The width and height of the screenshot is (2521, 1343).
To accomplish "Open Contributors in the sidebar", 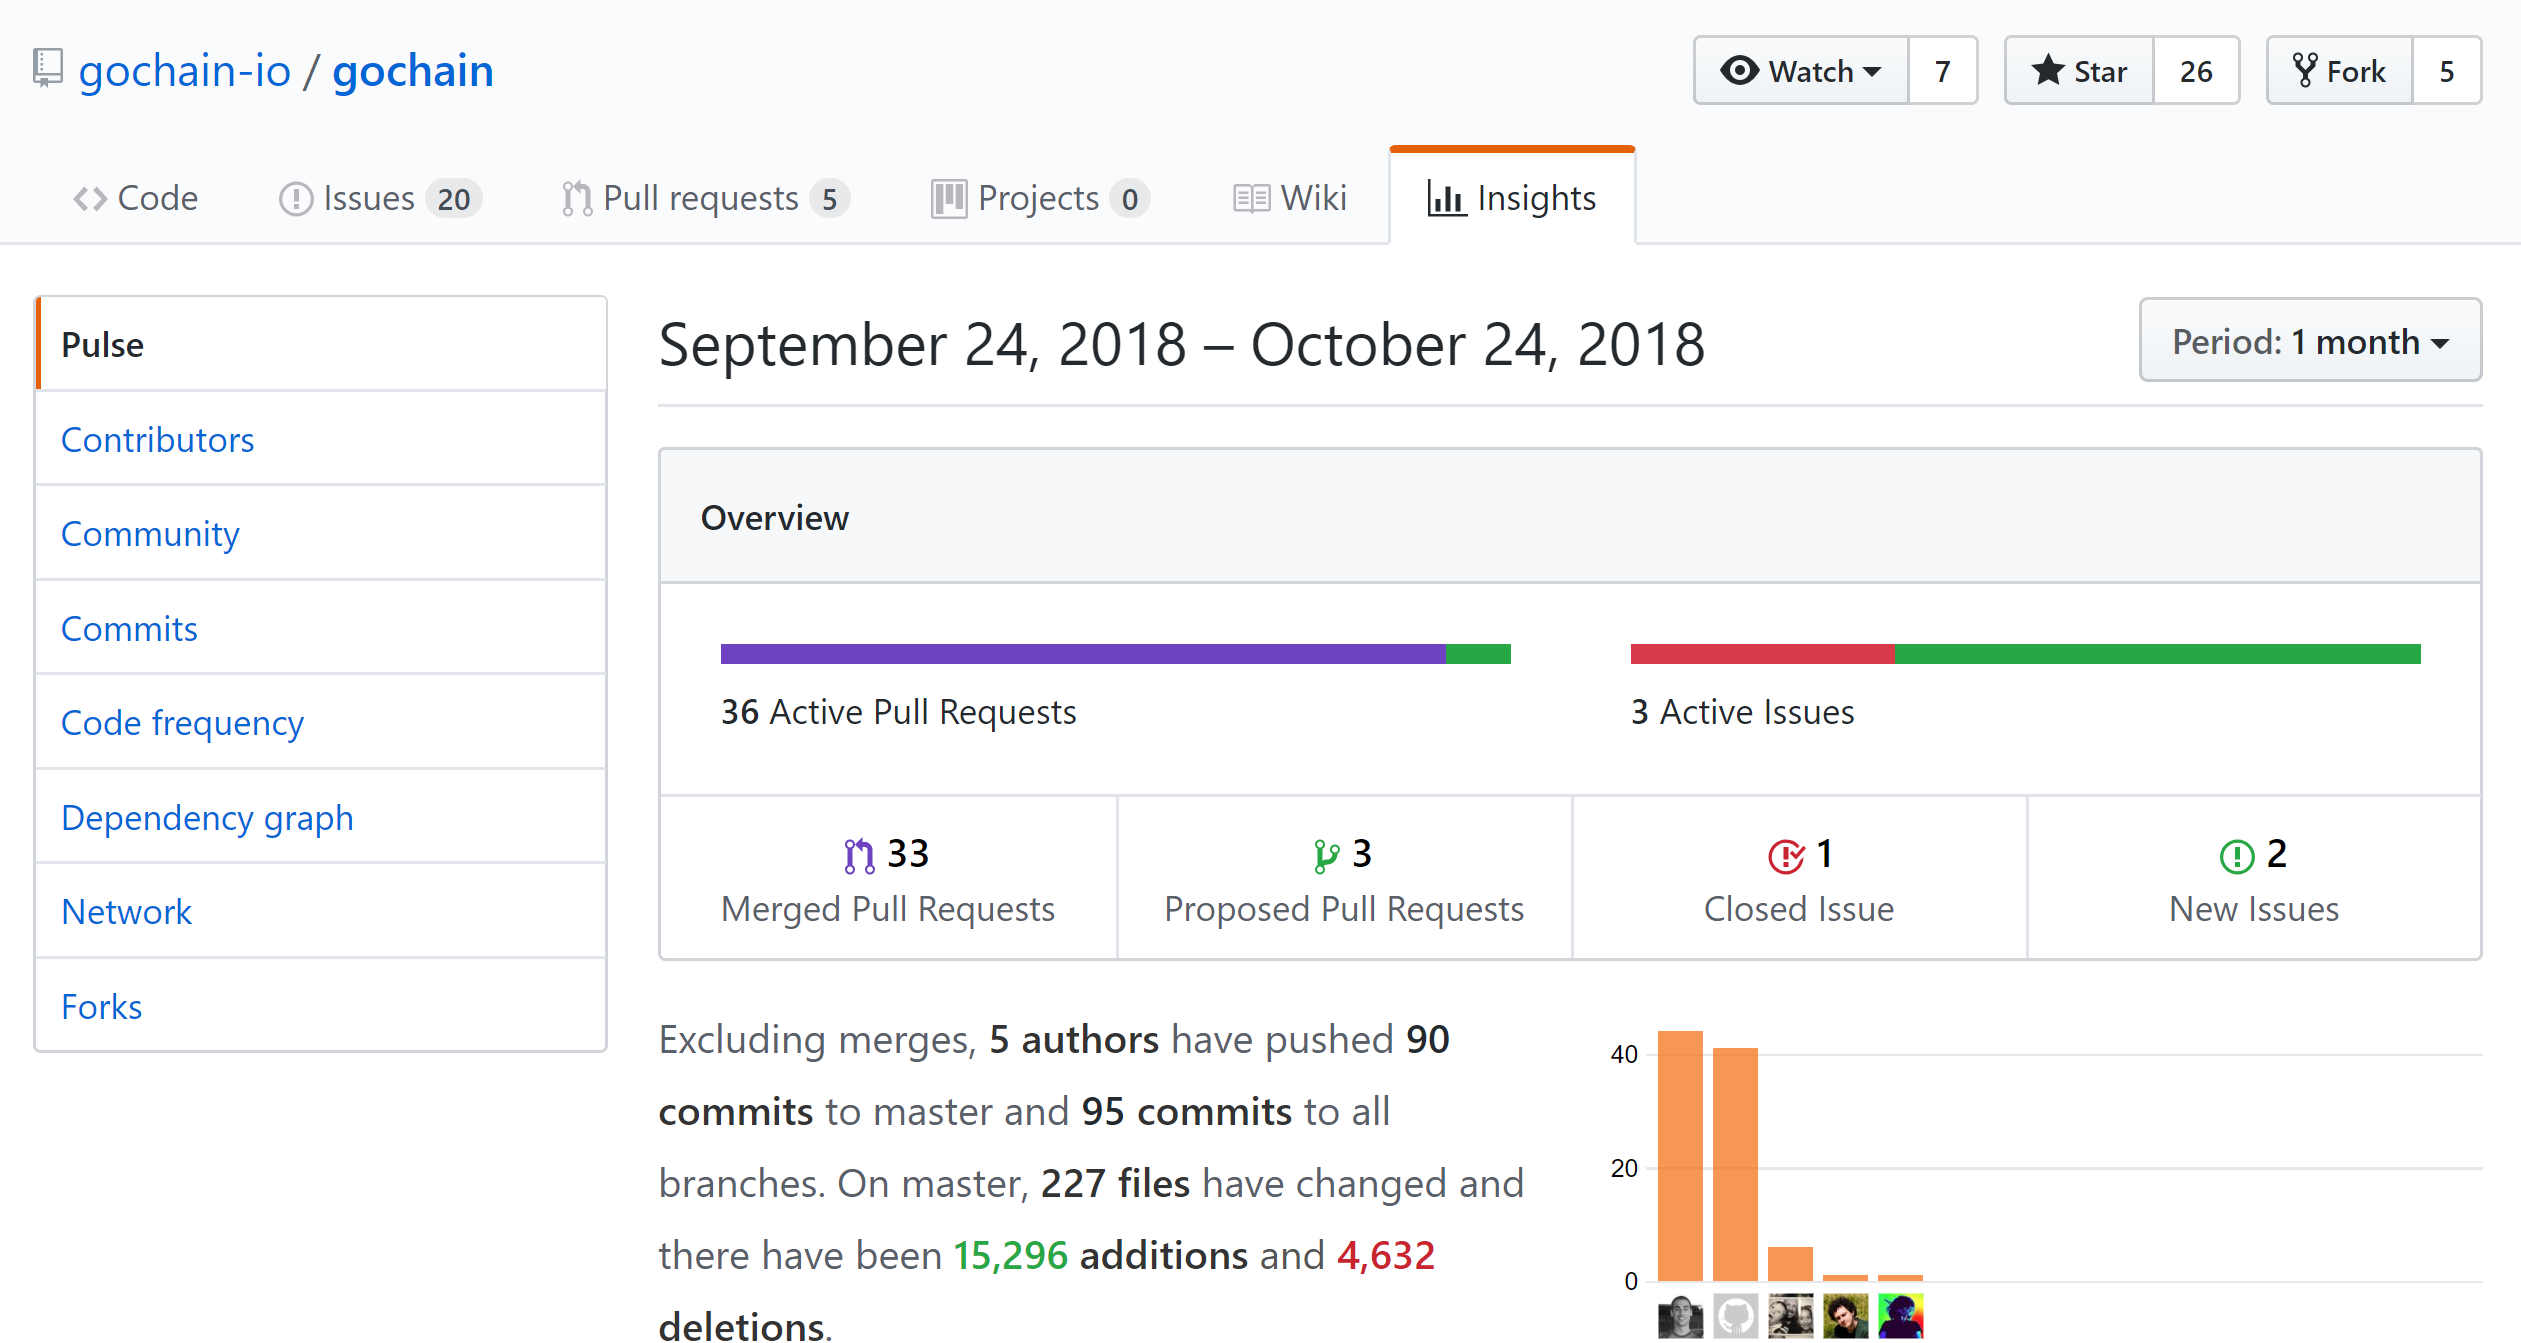I will [x=158, y=440].
